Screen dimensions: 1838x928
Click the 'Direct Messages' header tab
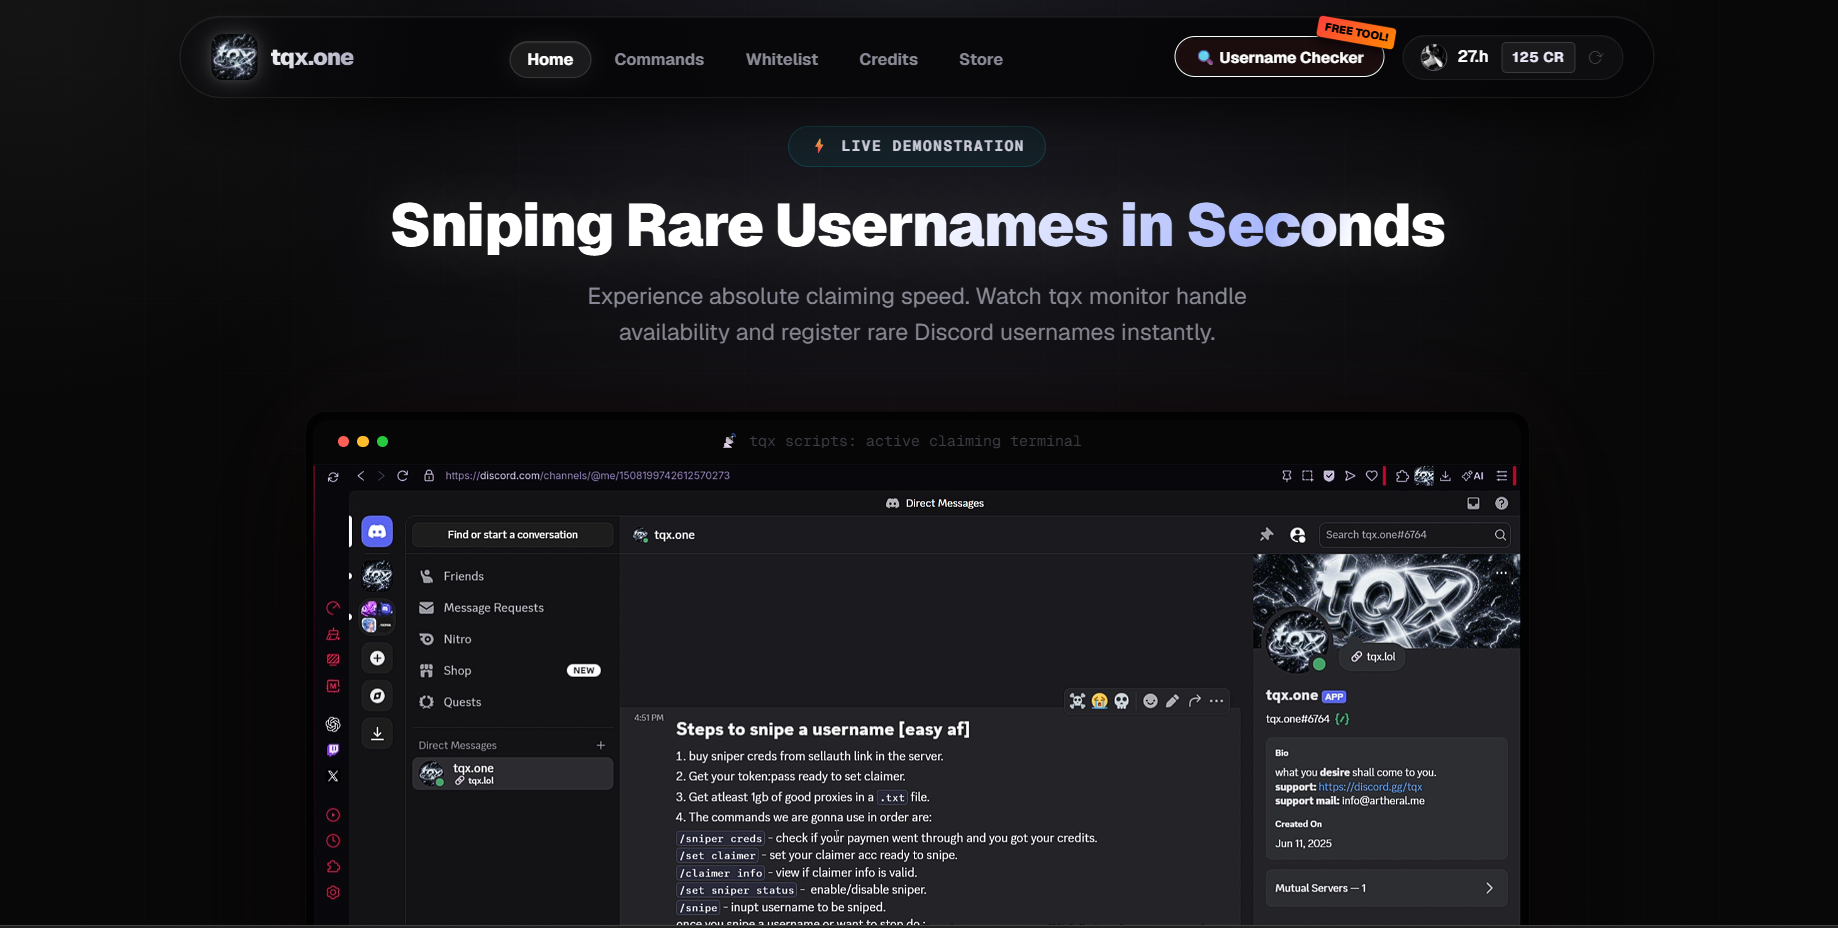click(x=935, y=503)
